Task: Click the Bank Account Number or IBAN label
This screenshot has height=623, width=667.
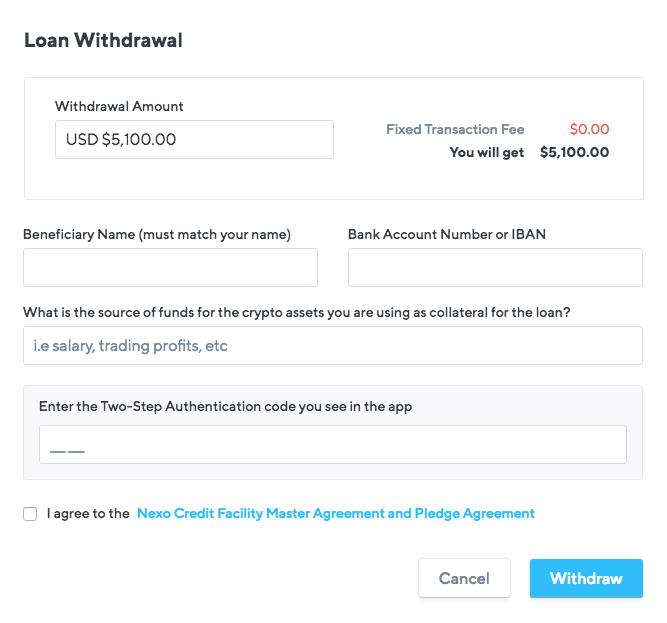Action: coord(447,234)
